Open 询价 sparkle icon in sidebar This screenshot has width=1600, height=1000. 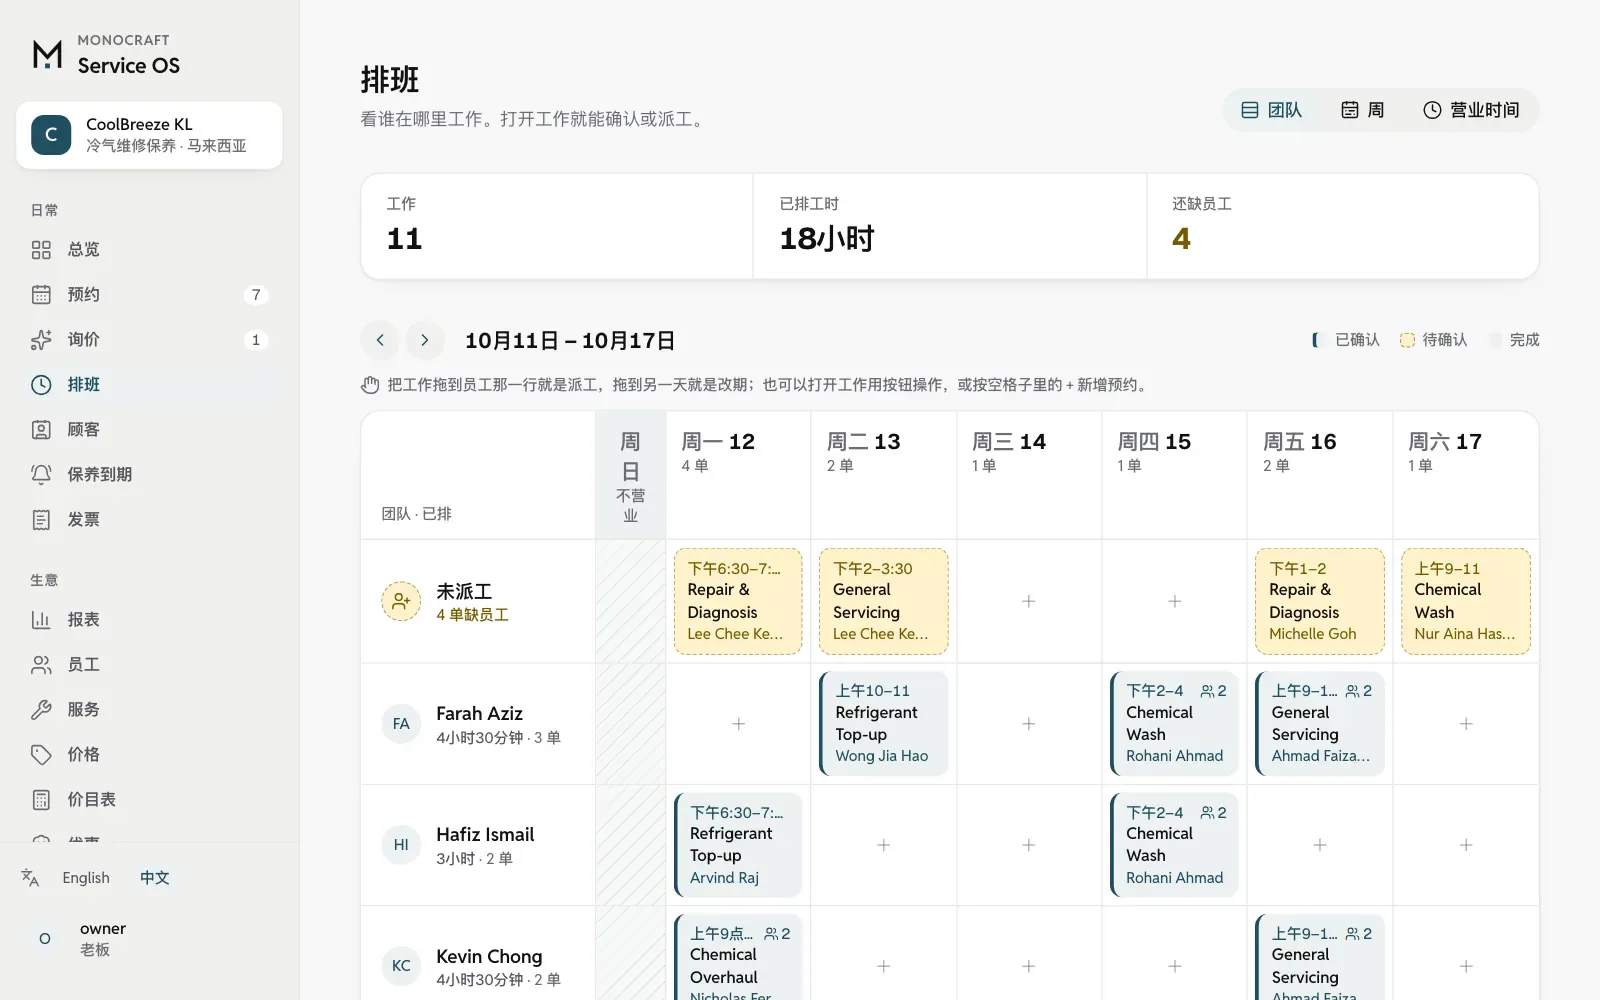pyautogui.click(x=41, y=340)
